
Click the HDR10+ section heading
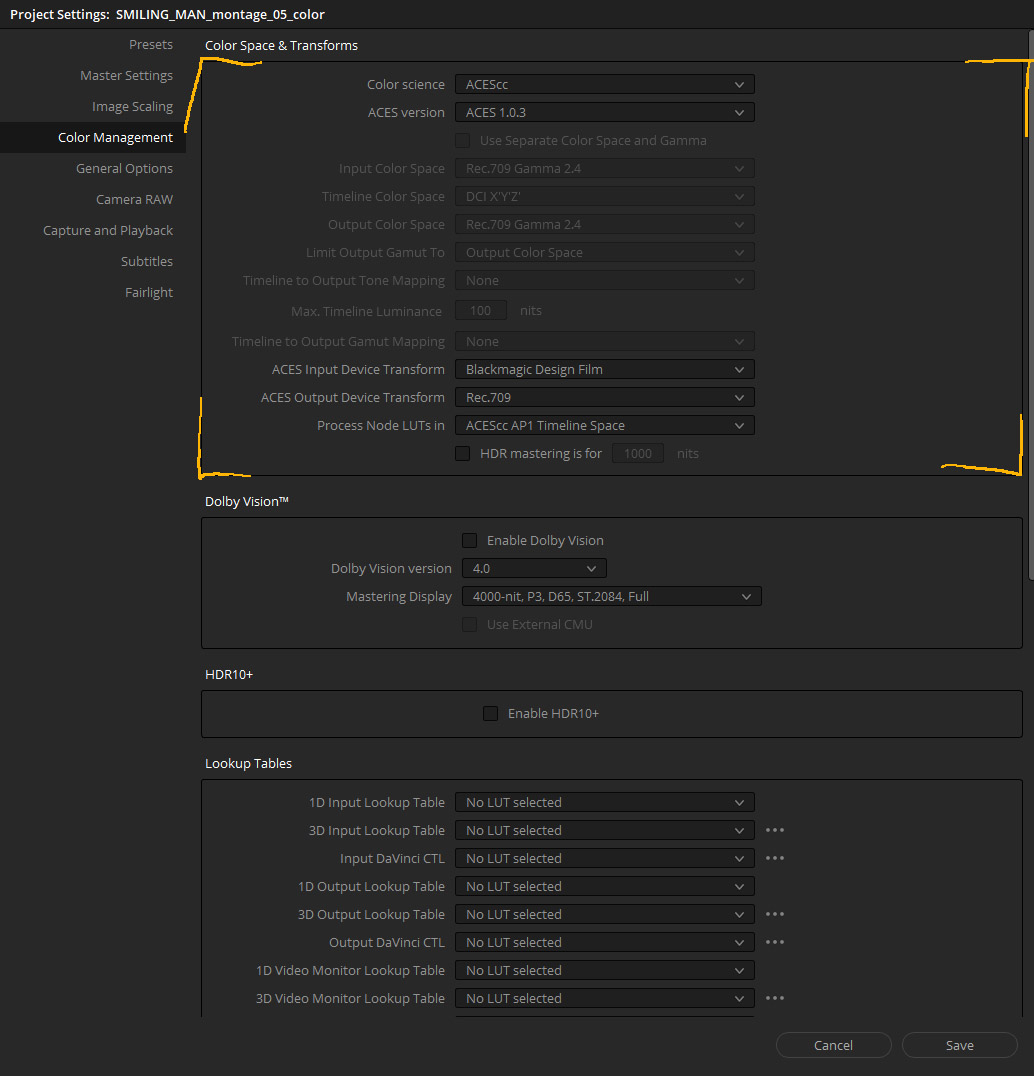(x=229, y=675)
